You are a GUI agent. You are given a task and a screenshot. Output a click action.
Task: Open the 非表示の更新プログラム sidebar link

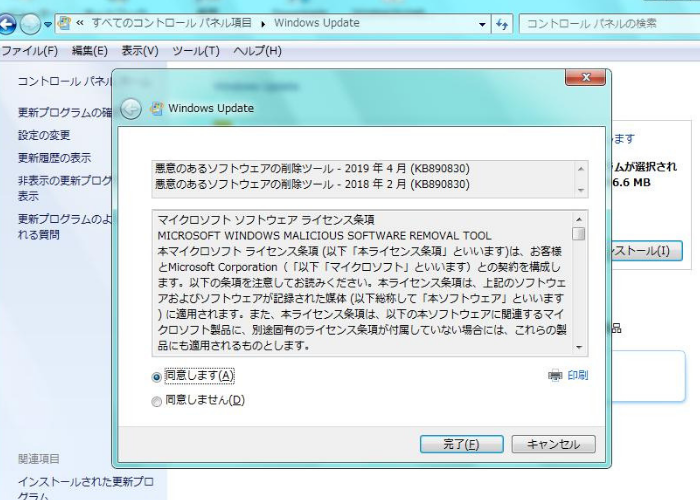click(64, 188)
